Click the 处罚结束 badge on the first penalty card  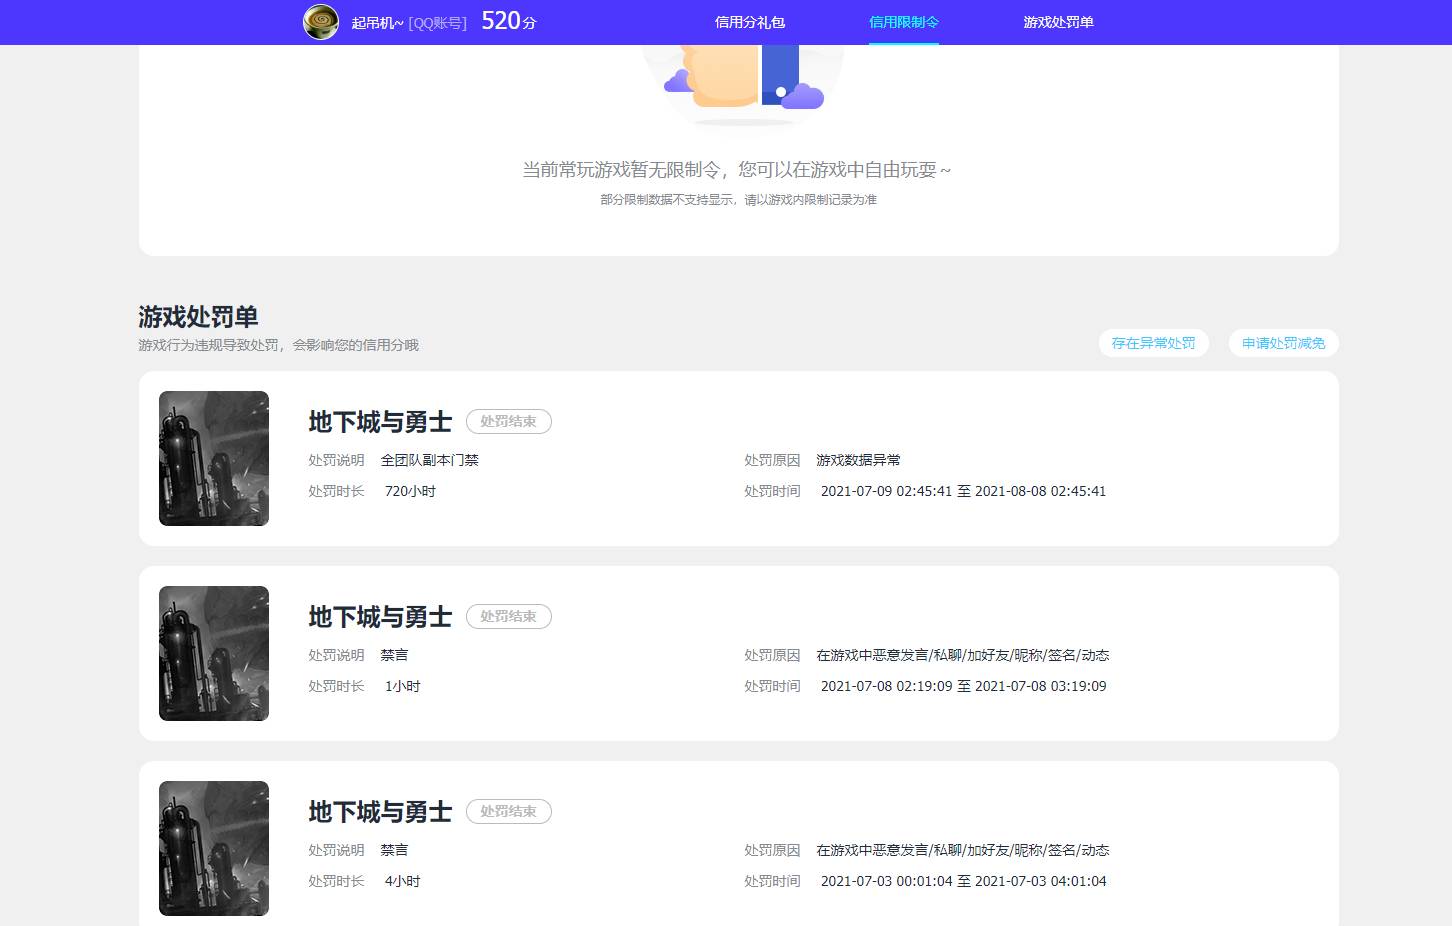(509, 421)
